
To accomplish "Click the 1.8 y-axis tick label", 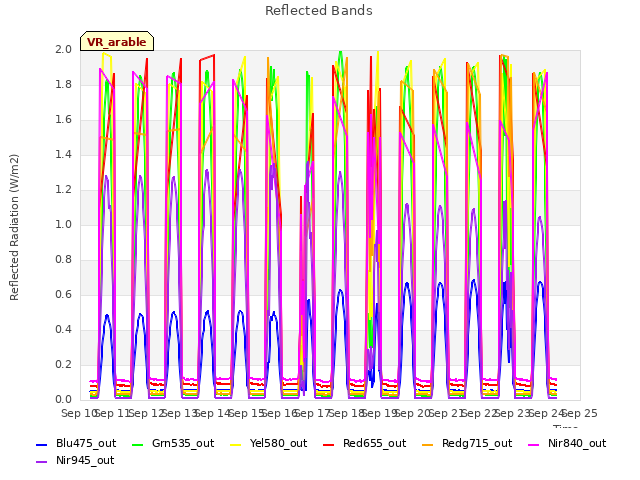I will click(63, 84).
